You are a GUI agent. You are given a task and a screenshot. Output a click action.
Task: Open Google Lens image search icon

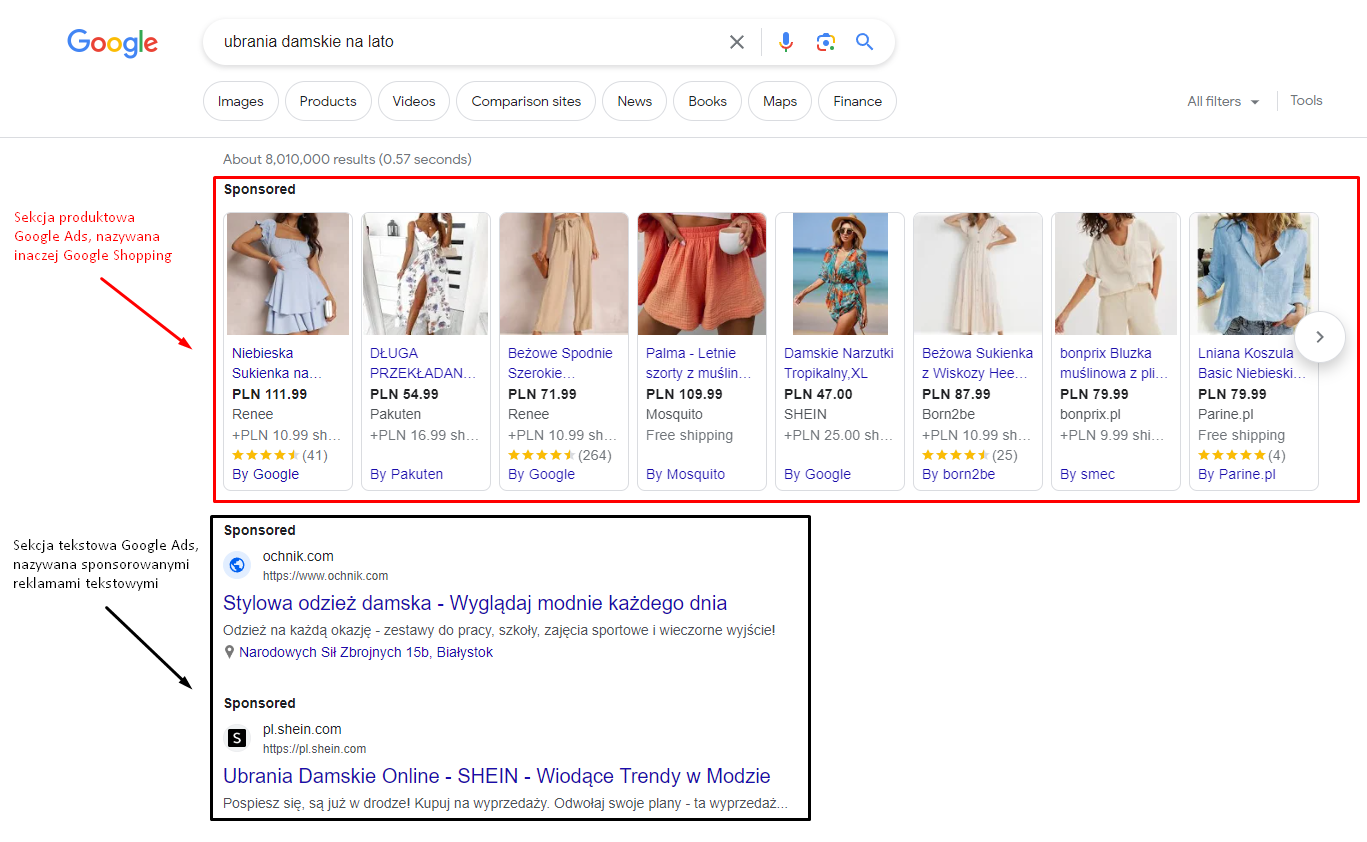click(x=825, y=42)
